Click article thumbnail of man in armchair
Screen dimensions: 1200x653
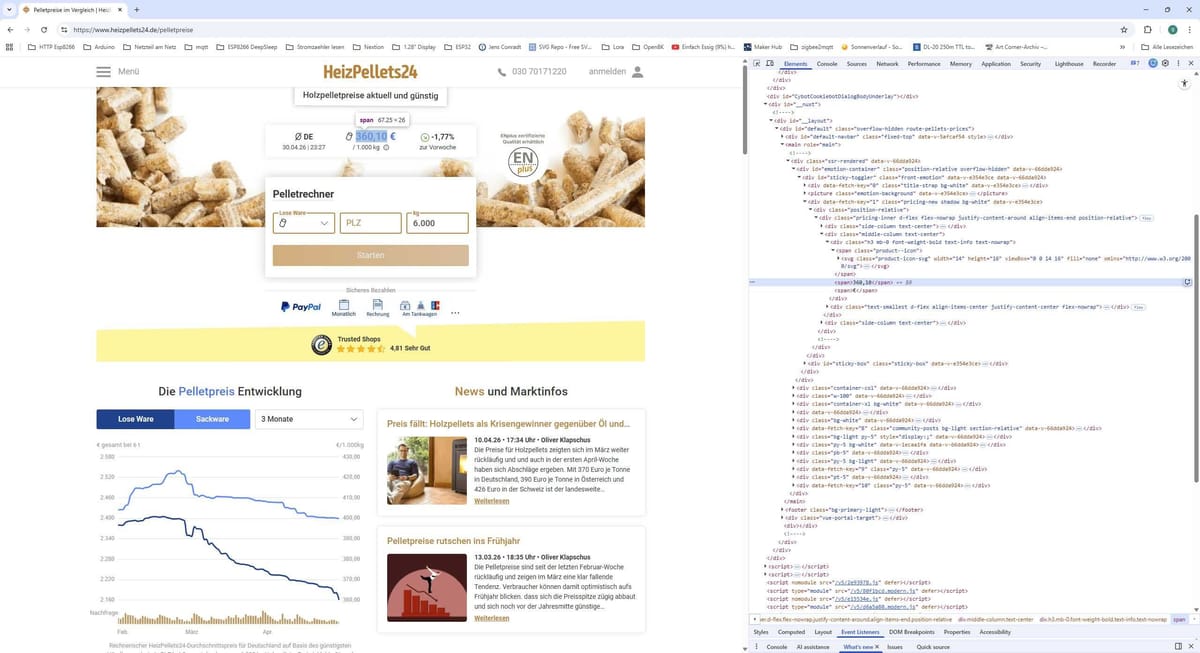point(427,470)
